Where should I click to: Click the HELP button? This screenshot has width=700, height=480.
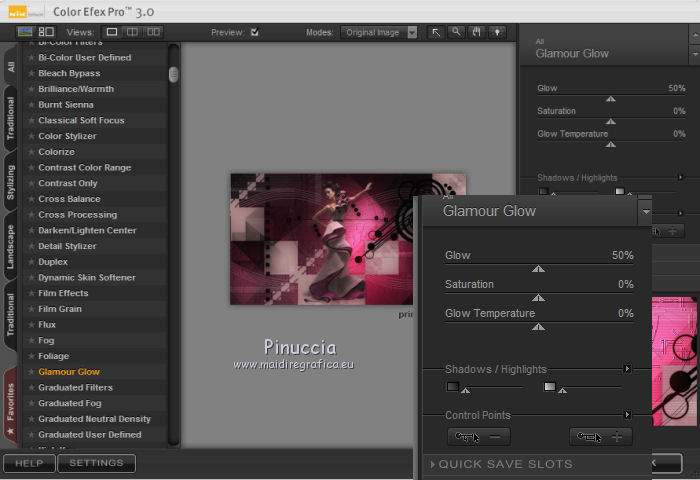click(x=28, y=463)
